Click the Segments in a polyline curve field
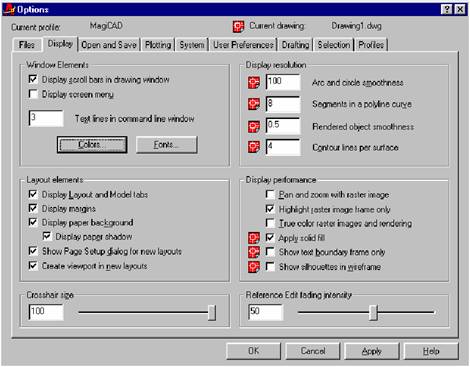Image resolution: width=470 pixels, height=367 pixels. pyautogui.click(x=283, y=104)
